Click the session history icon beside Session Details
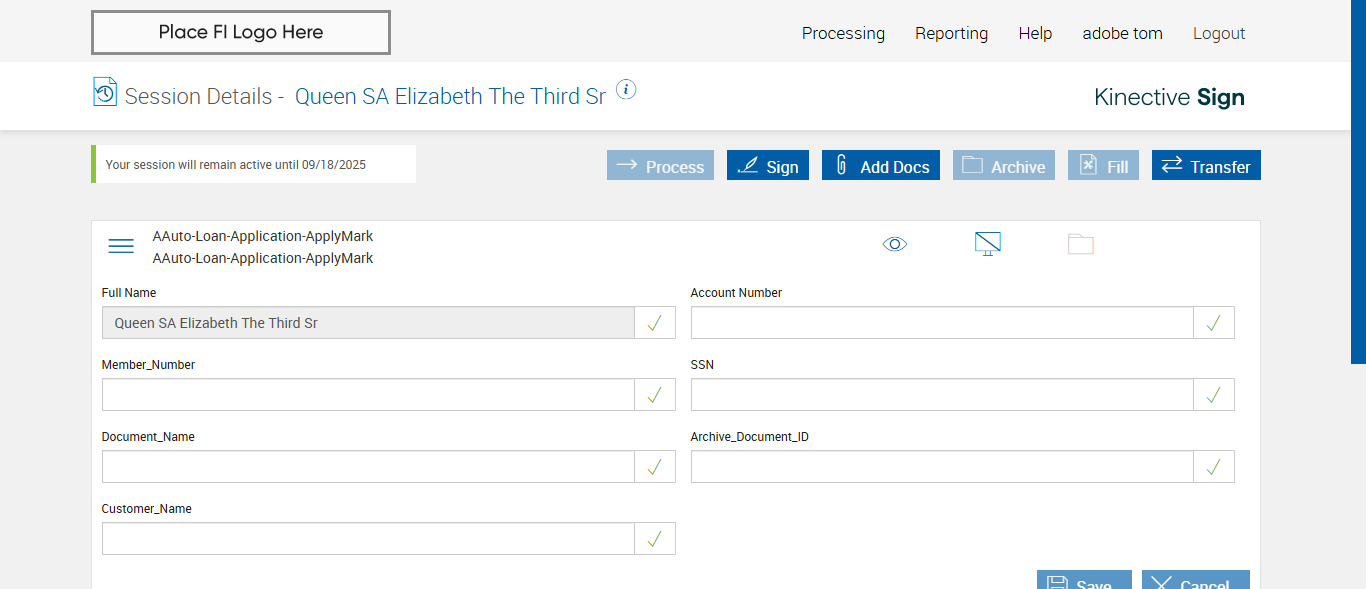This screenshot has width=1366, height=589. (x=104, y=92)
